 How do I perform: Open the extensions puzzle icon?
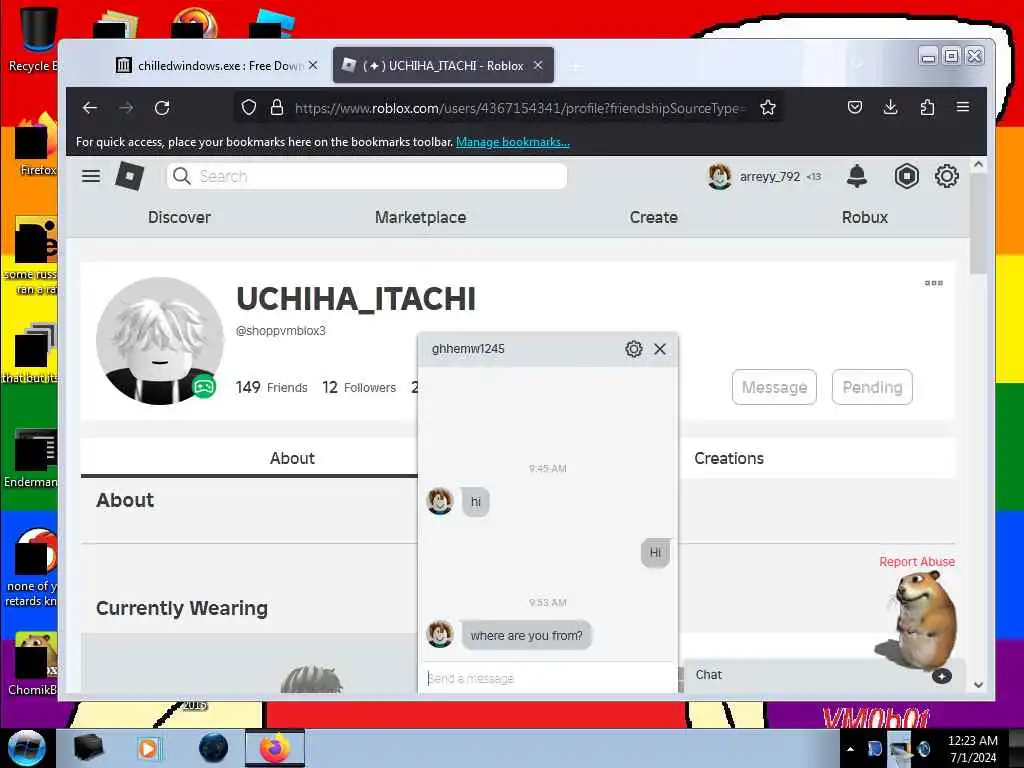tap(927, 107)
